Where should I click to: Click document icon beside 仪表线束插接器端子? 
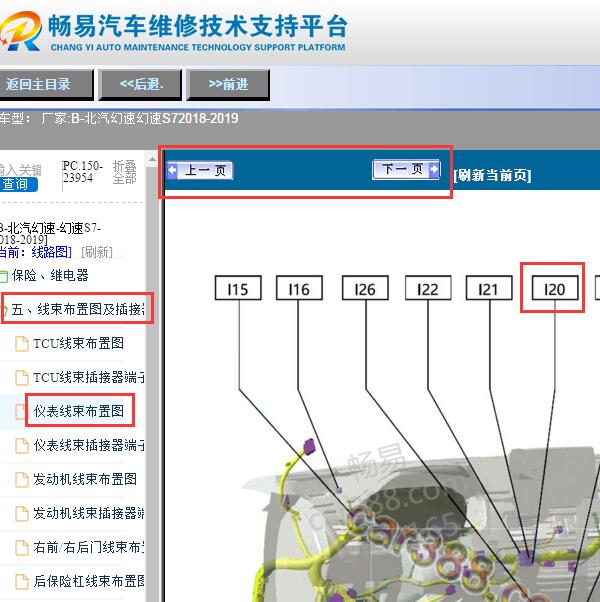click(21, 446)
